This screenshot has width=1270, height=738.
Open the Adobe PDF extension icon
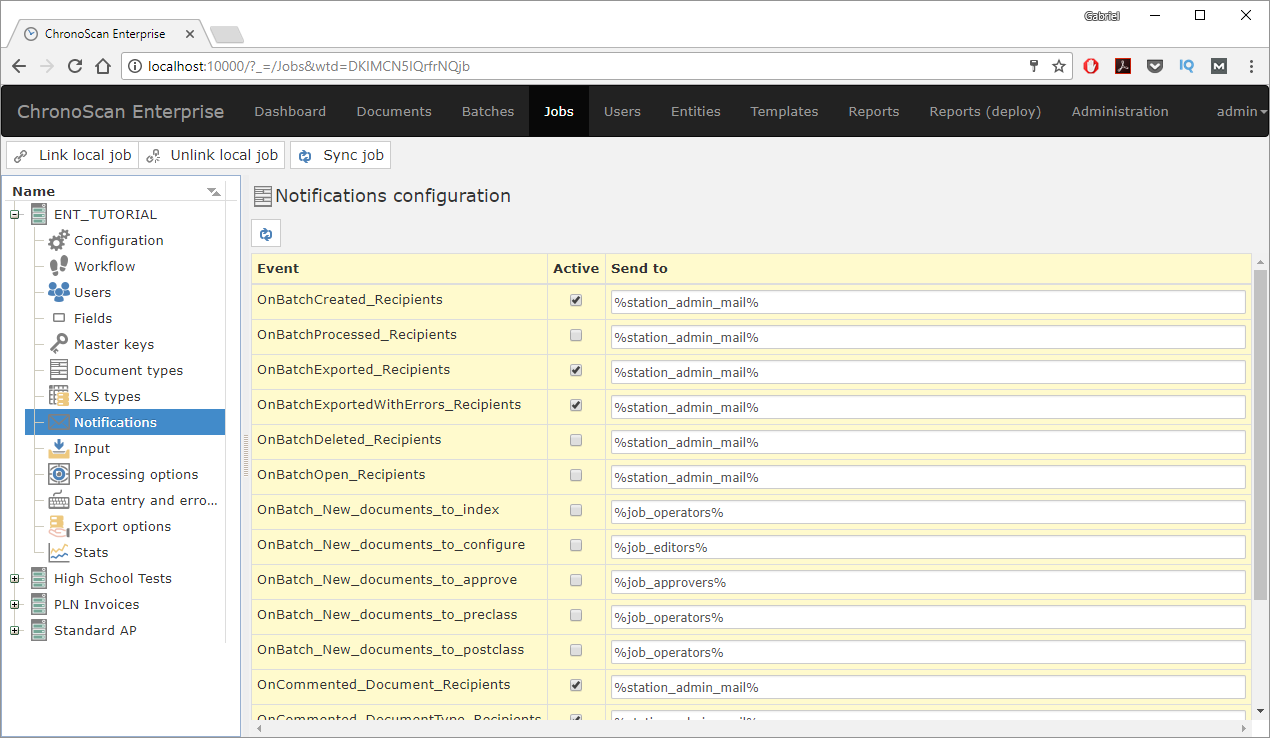1123,66
